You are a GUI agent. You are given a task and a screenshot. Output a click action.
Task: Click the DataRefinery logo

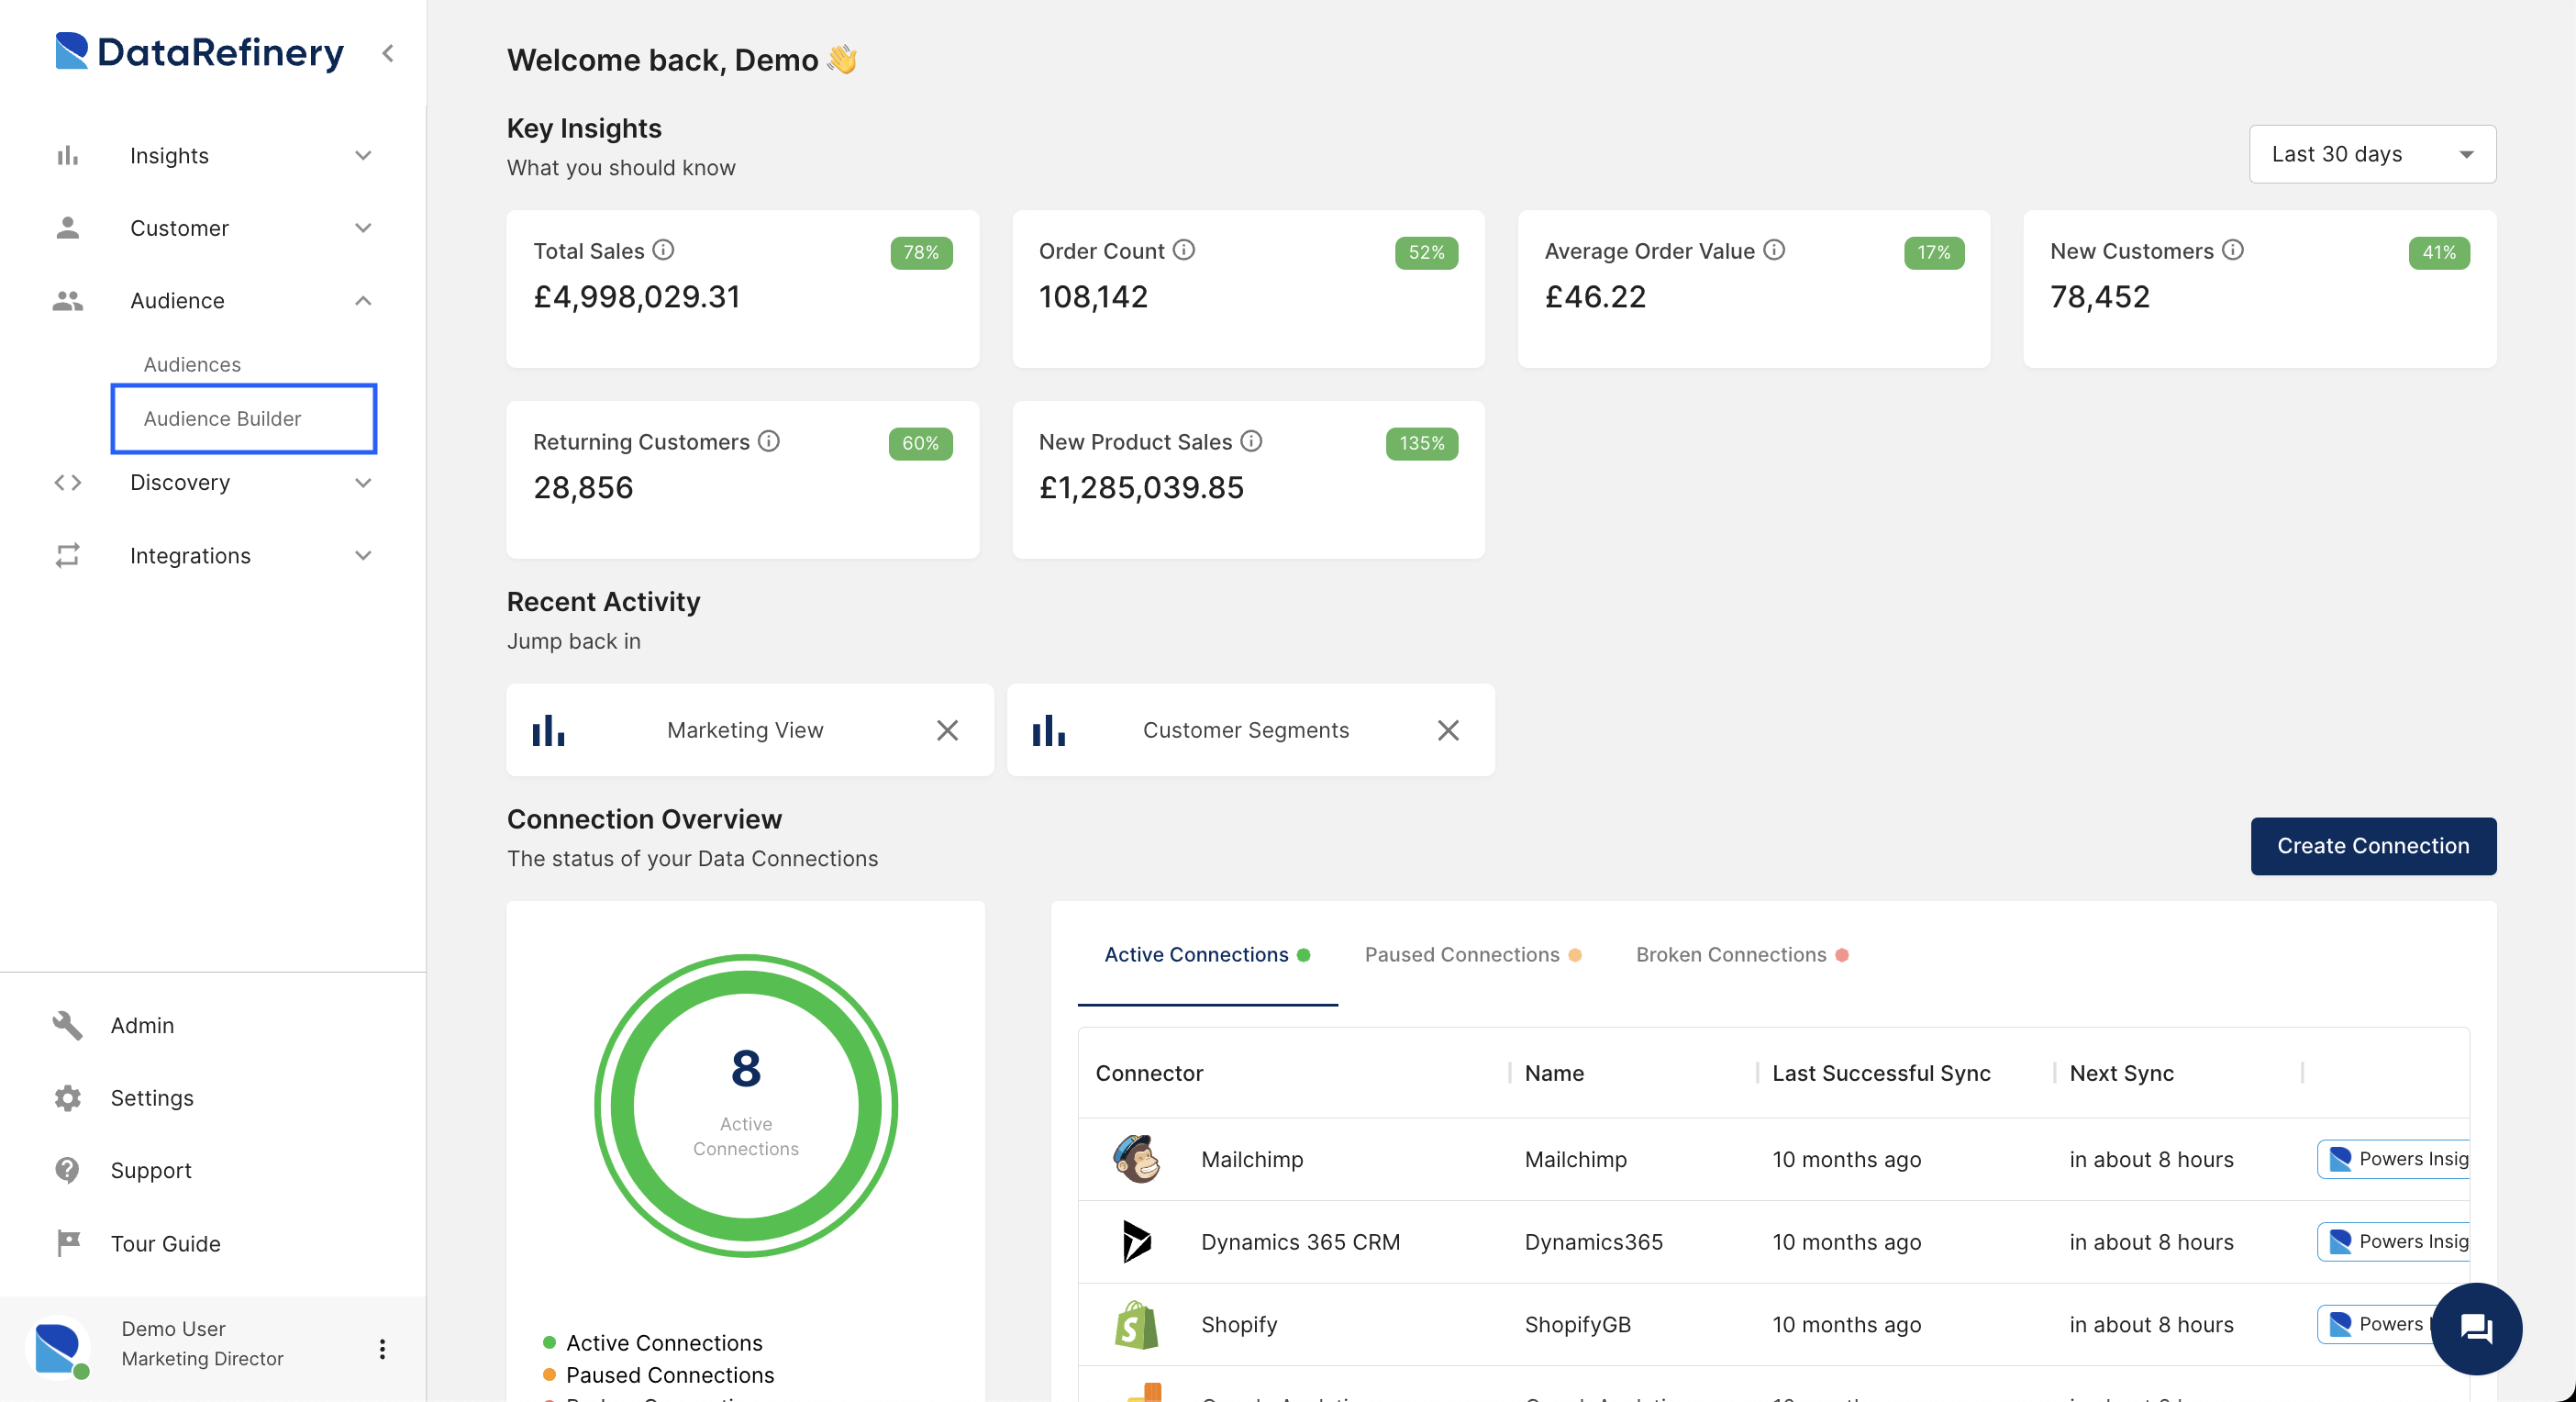[x=199, y=52]
